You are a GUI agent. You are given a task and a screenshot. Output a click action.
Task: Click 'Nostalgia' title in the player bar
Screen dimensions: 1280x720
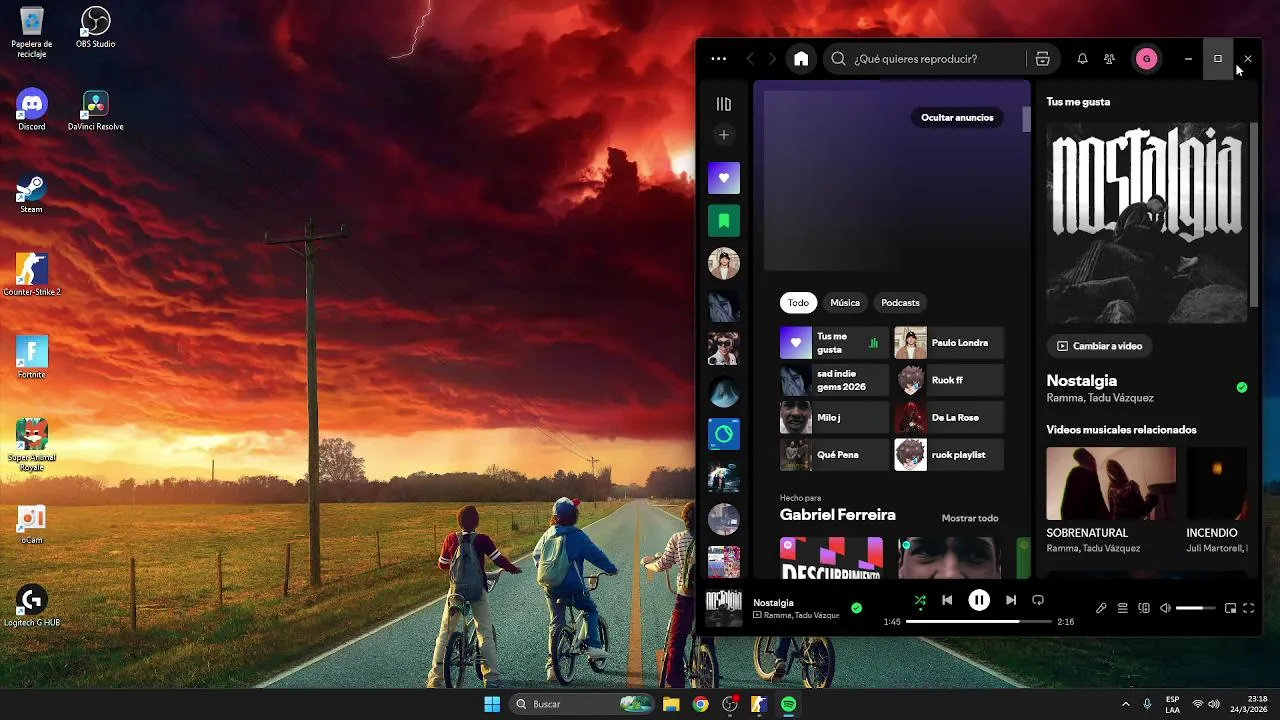pos(773,603)
